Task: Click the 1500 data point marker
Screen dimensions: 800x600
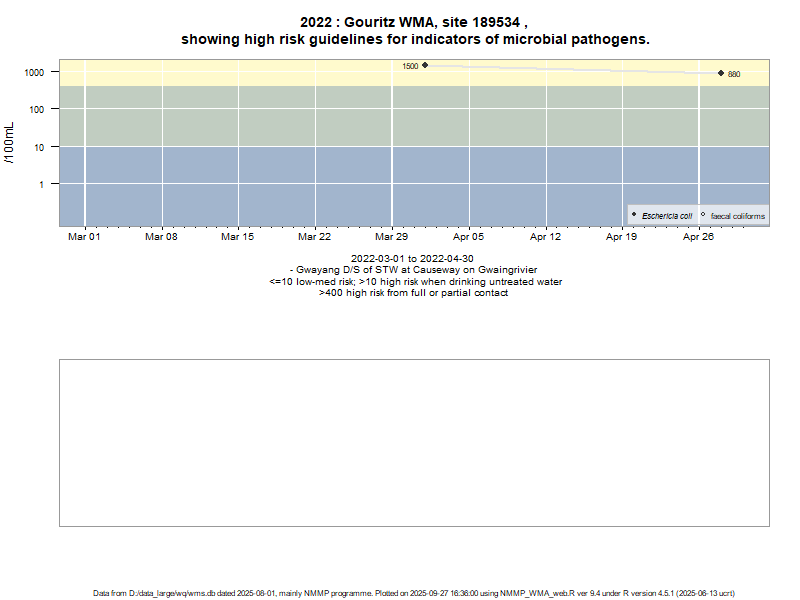Action: click(x=425, y=65)
